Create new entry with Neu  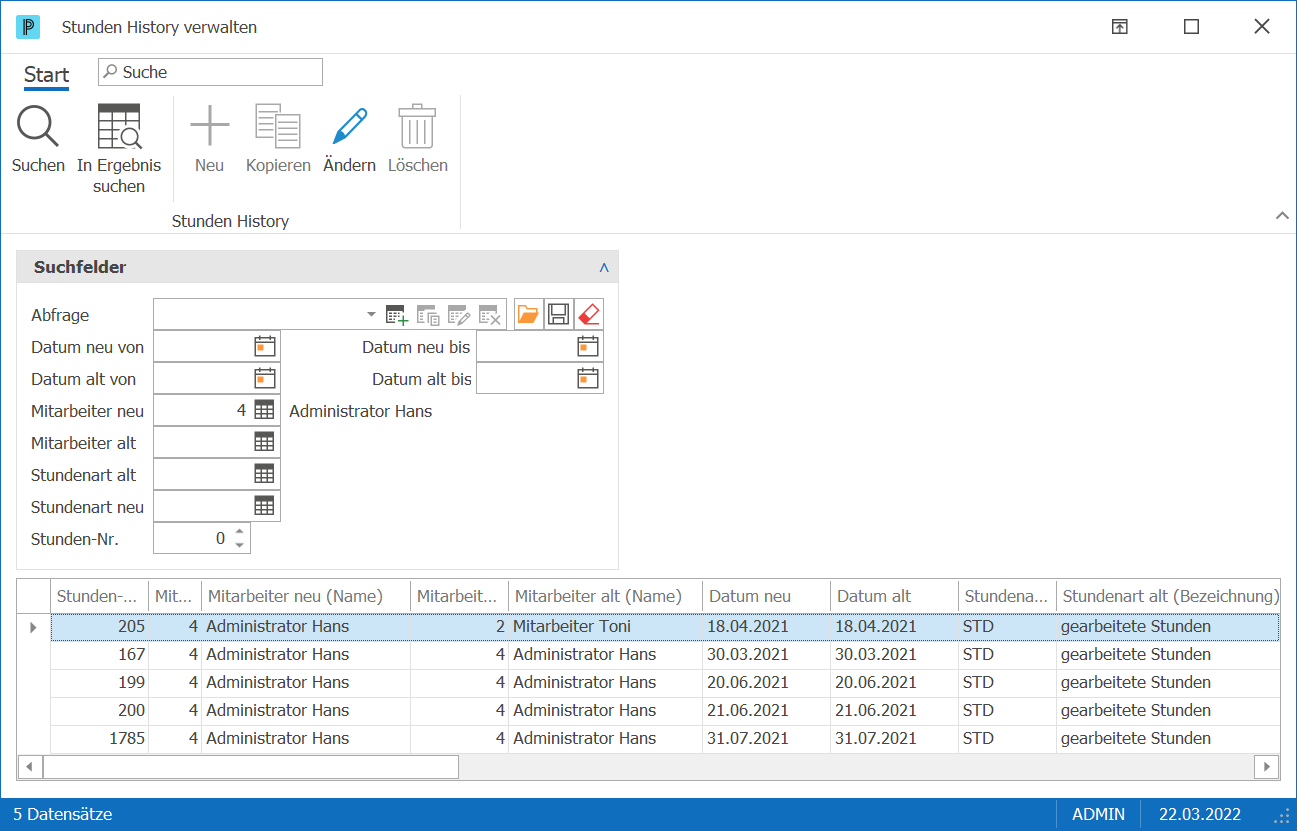[209, 138]
